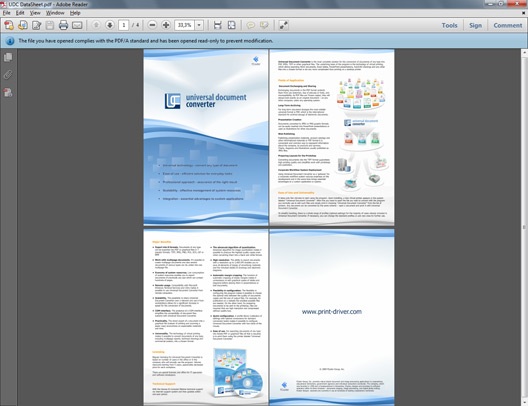Open the File menu
528x406 pixels.
6,13
